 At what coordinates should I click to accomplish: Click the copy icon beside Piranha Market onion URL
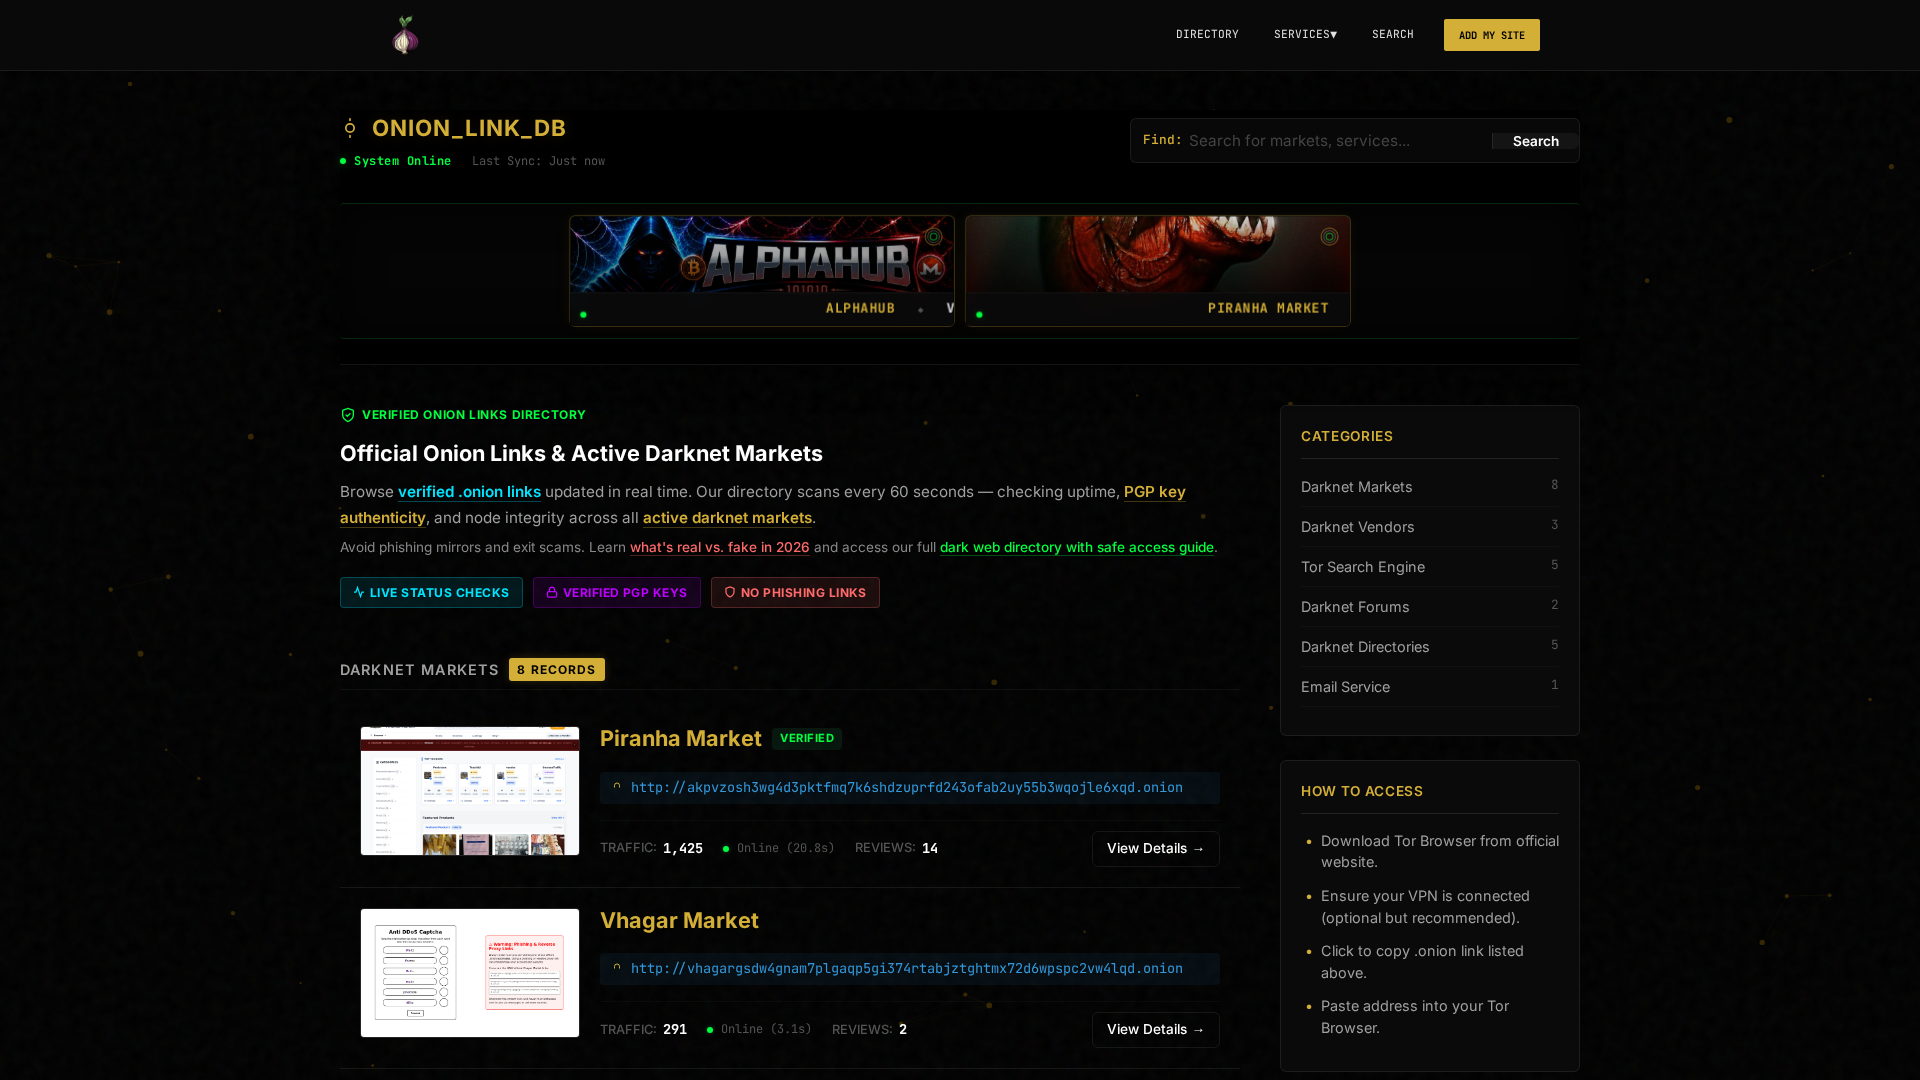click(617, 787)
